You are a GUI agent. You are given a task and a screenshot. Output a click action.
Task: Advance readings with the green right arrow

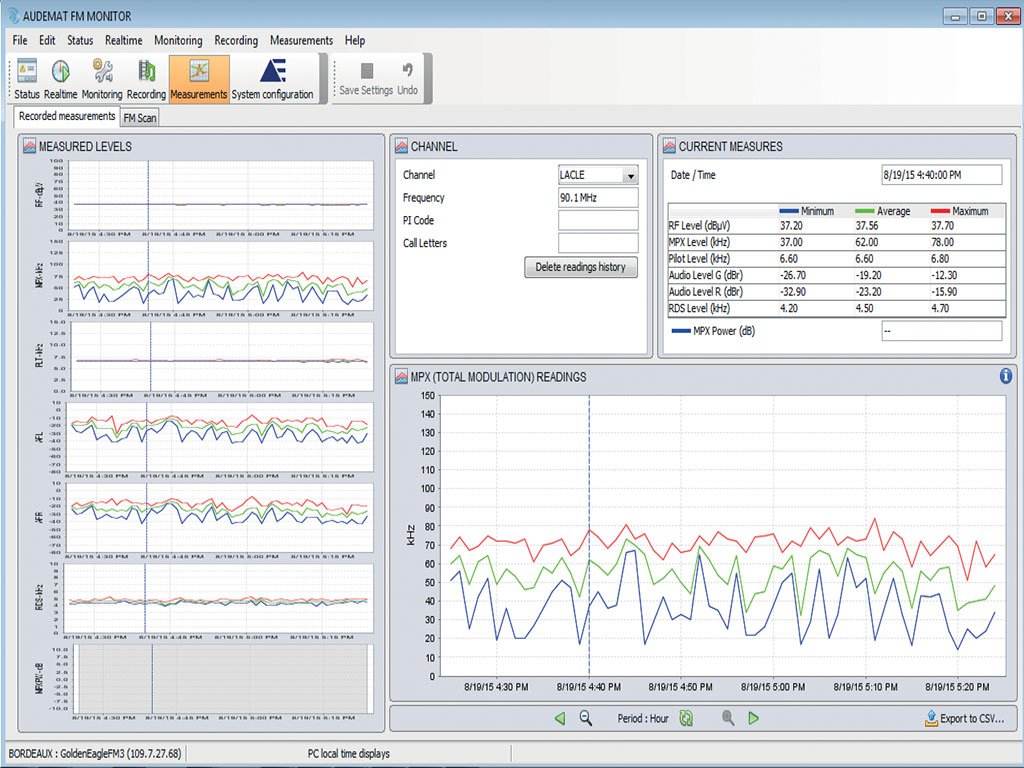click(x=755, y=718)
